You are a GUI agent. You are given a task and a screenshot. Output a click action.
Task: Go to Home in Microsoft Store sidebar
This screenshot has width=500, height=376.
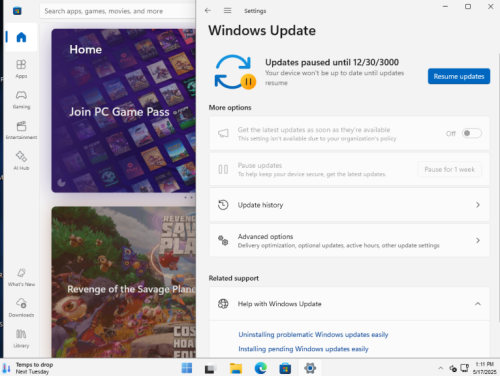click(x=21, y=37)
